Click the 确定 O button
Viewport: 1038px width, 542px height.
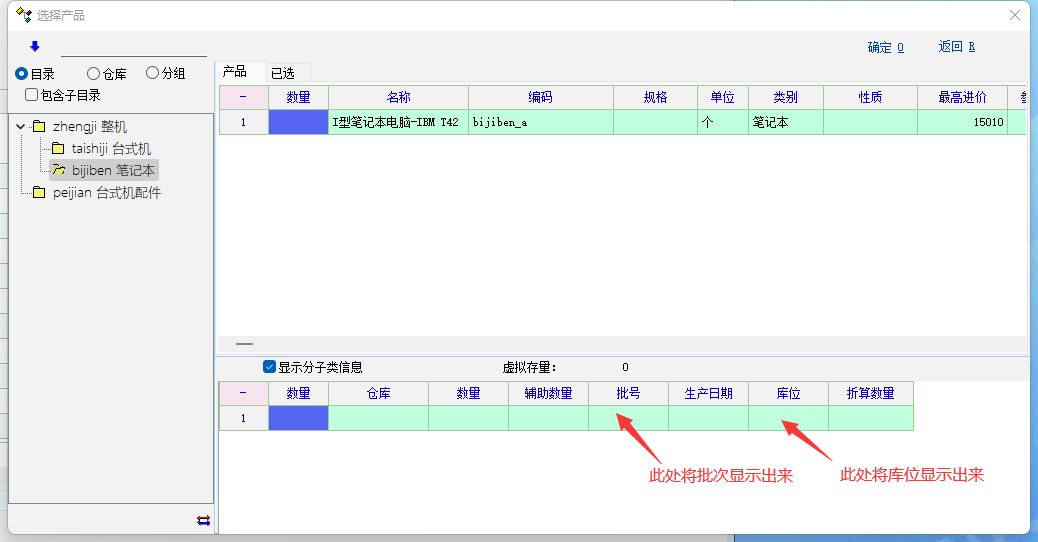[x=885, y=47]
